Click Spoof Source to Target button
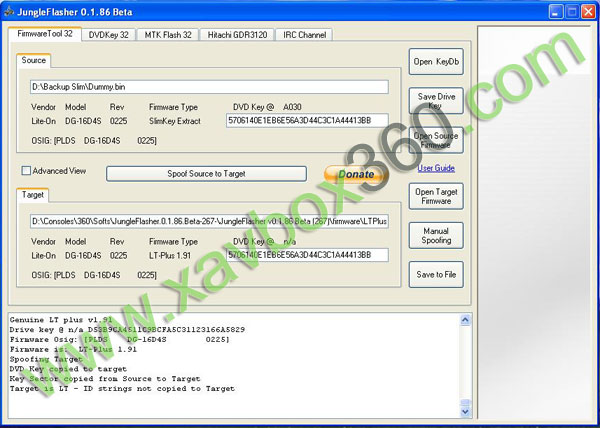Image resolution: width=600 pixels, height=428 pixels. (x=206, y=174)
